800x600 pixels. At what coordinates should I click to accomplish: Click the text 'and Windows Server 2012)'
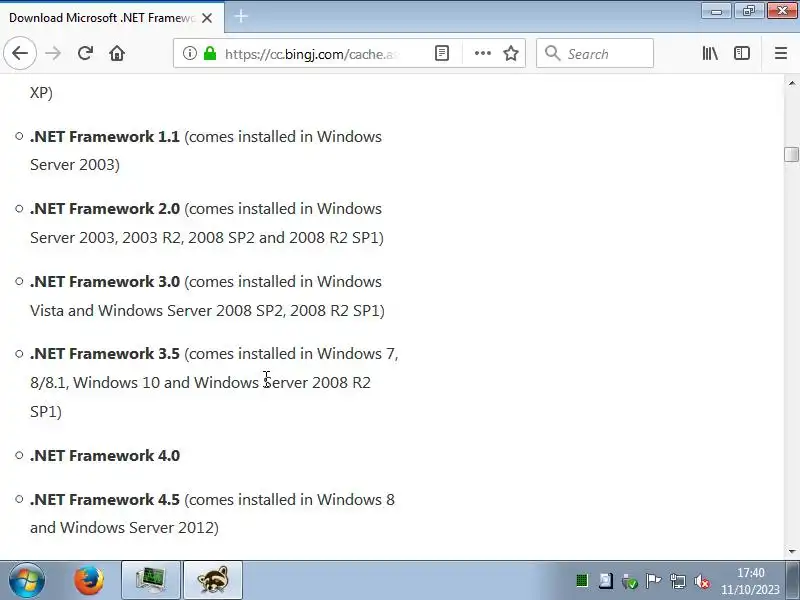pos(124,528)
